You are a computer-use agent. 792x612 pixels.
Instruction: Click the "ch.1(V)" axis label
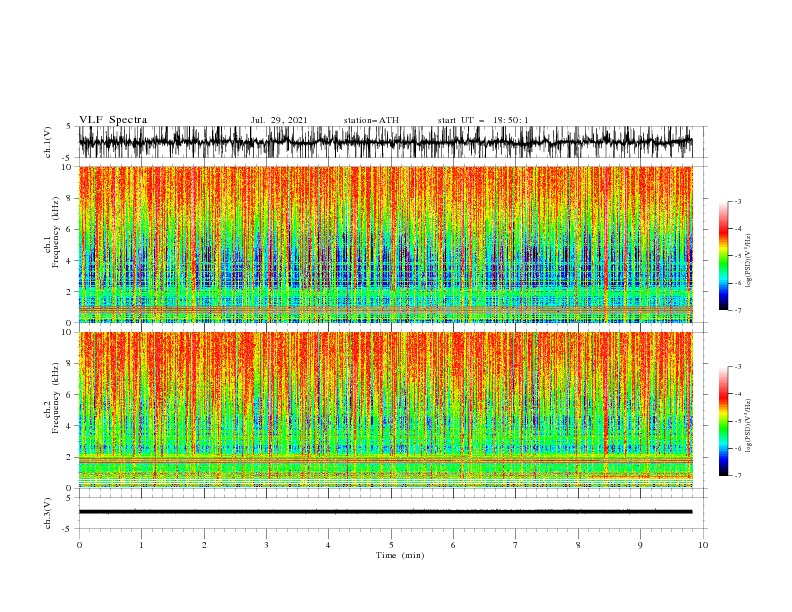click(x=48, y=142)
